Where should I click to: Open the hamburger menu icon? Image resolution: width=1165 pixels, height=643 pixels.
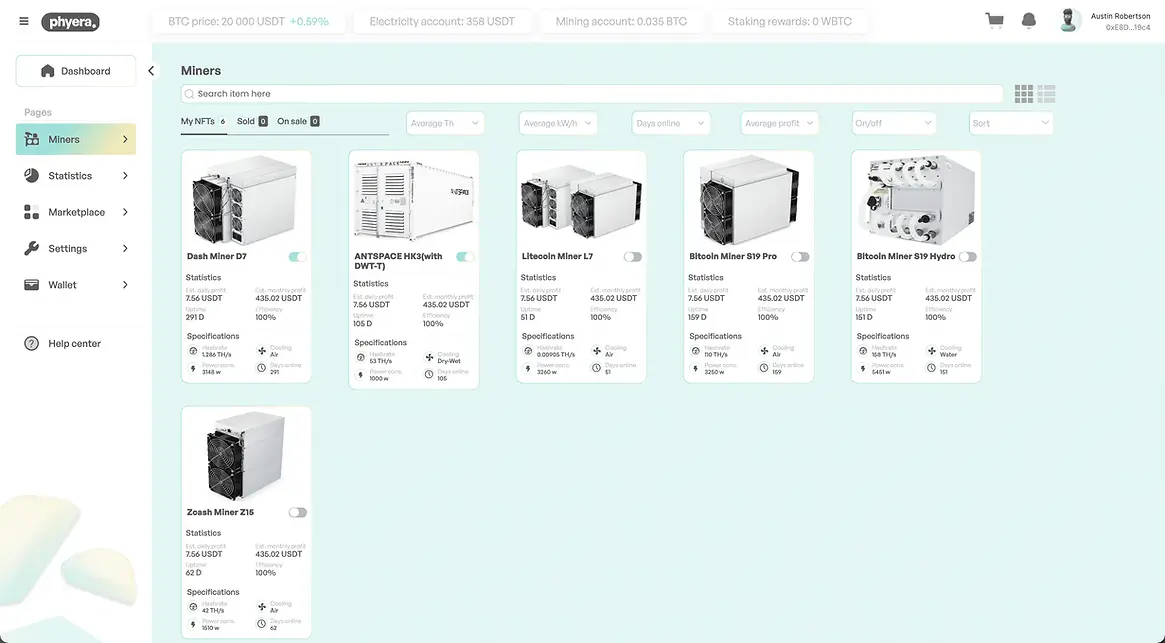coord(24,21)
